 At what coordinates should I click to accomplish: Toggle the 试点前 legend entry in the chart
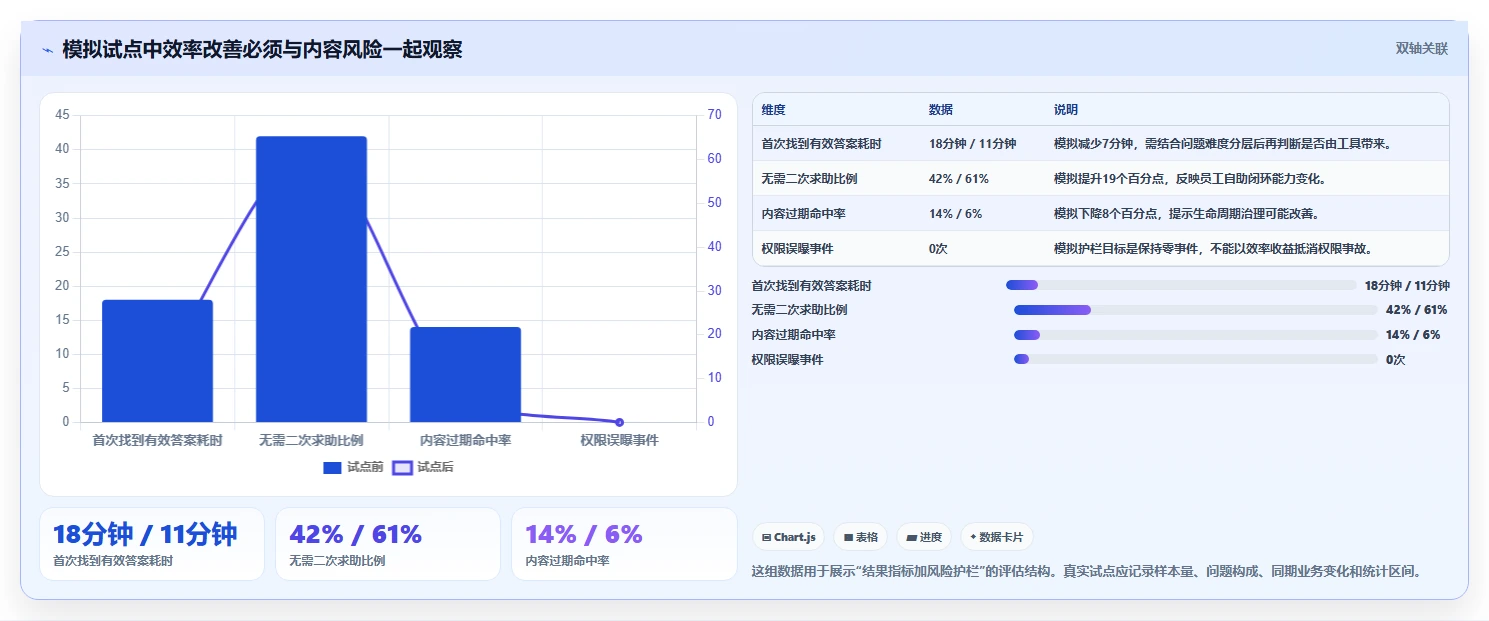[353, 467]
